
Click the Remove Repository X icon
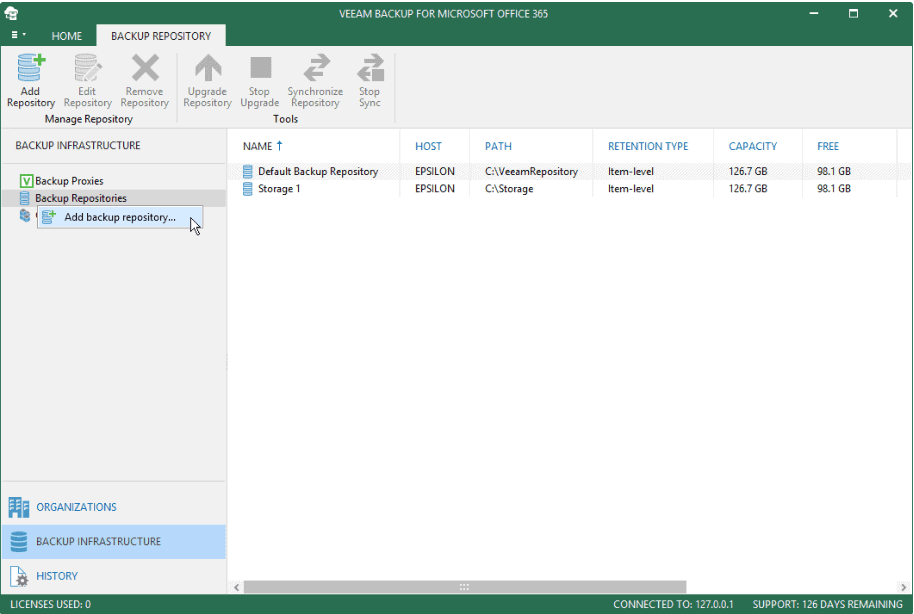pyautogui.click(x=145, y=68)
